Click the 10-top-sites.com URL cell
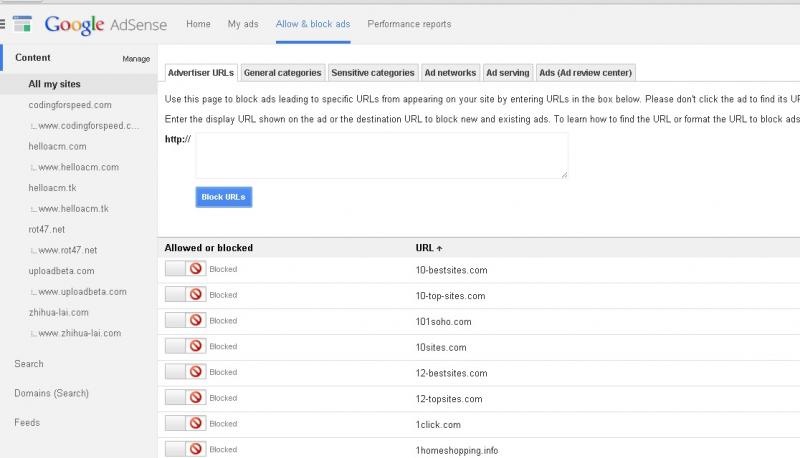 (451, 296)
